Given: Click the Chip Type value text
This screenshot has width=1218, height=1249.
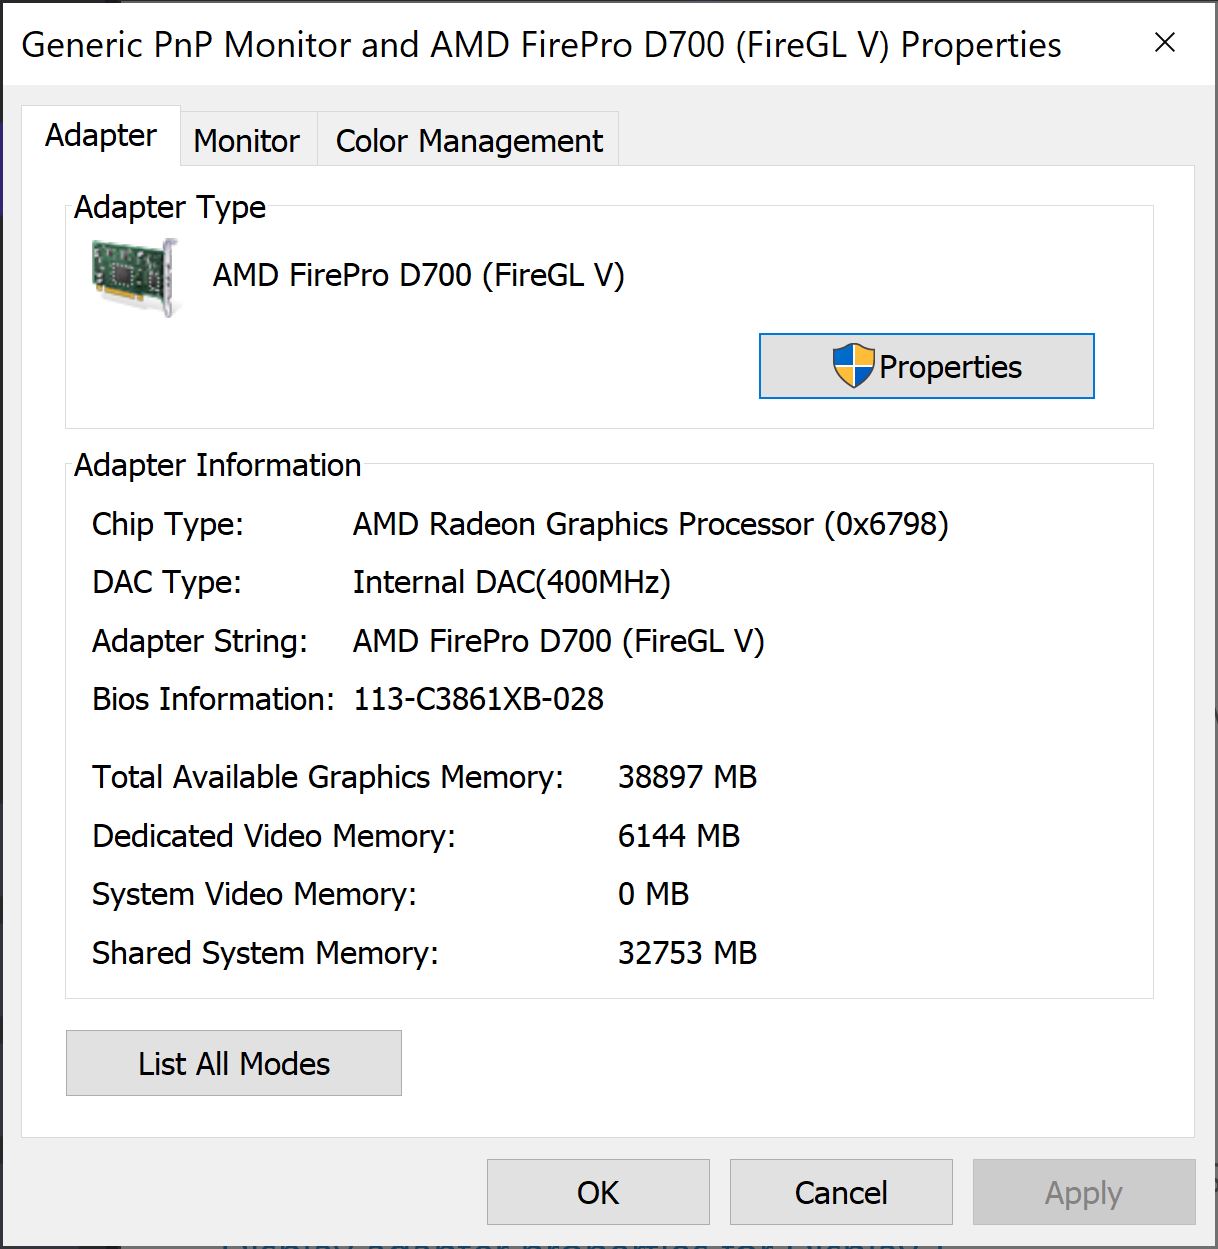Looking at the screenshot, I should tap(650, 524).
